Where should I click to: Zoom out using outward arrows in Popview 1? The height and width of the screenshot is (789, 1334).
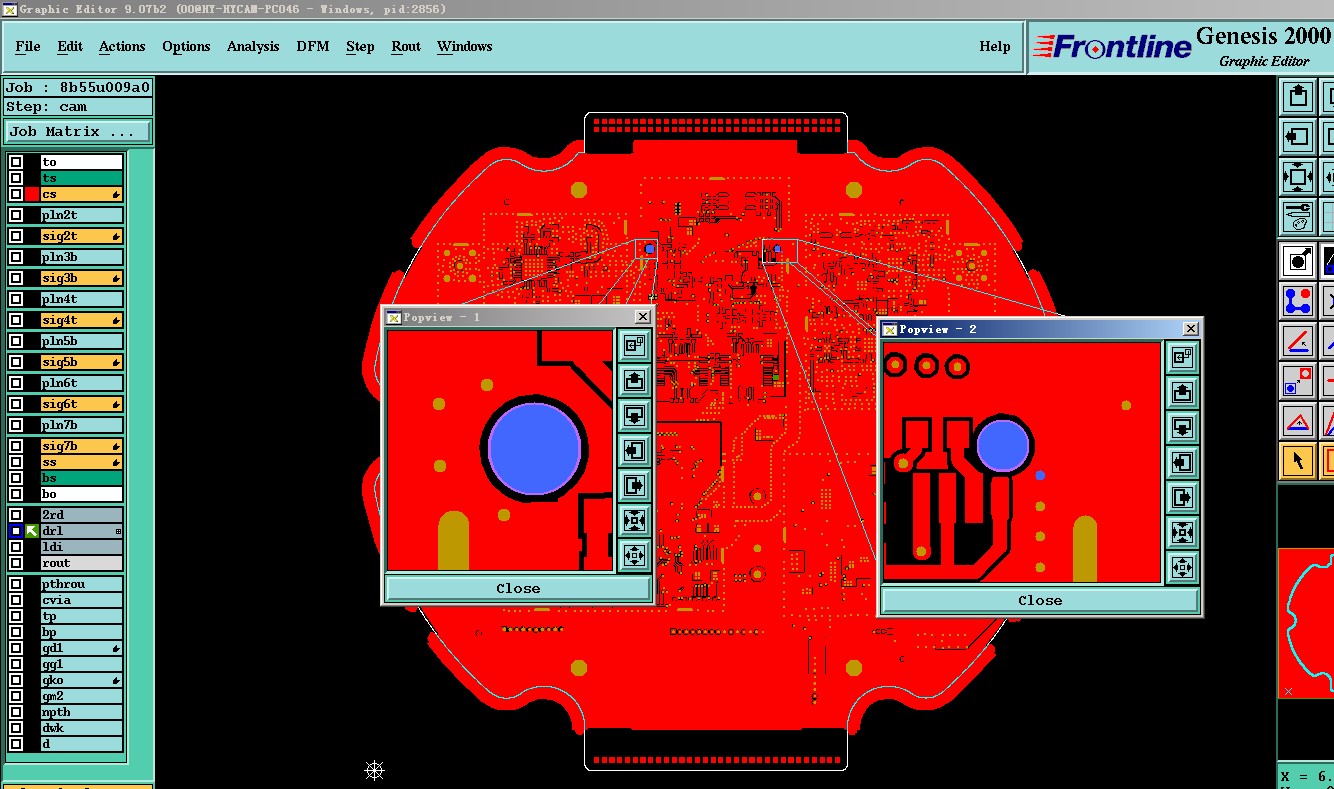click(634, 556)
